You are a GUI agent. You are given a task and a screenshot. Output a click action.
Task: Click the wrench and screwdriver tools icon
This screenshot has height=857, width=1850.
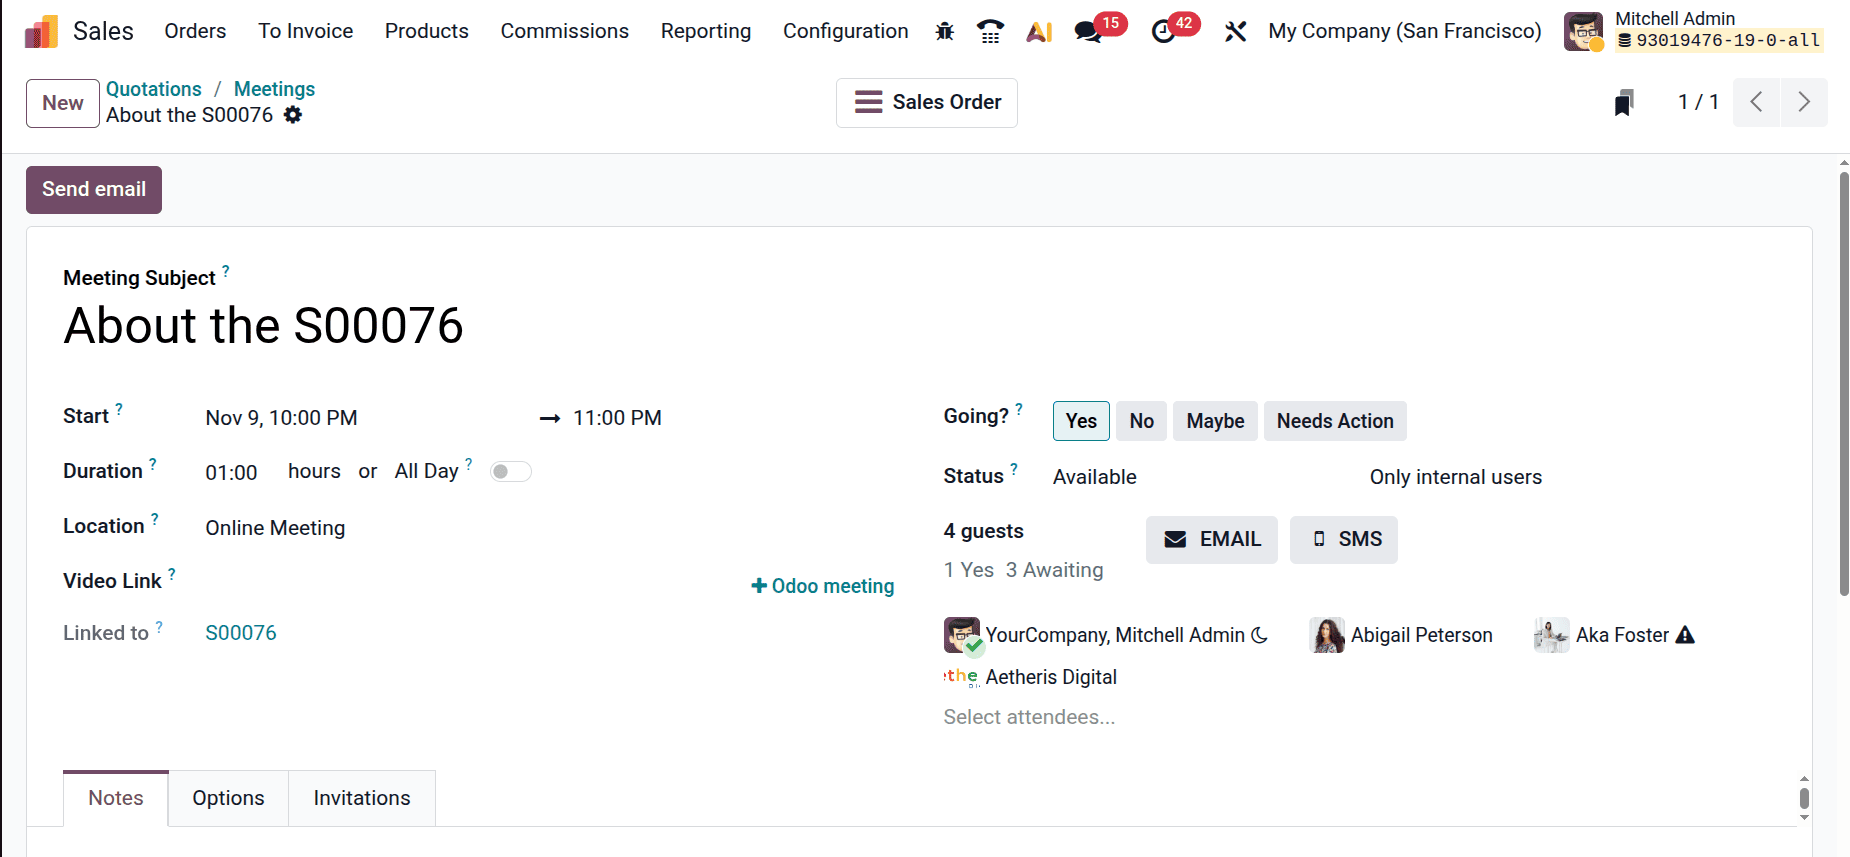[x=1235, y=31]
